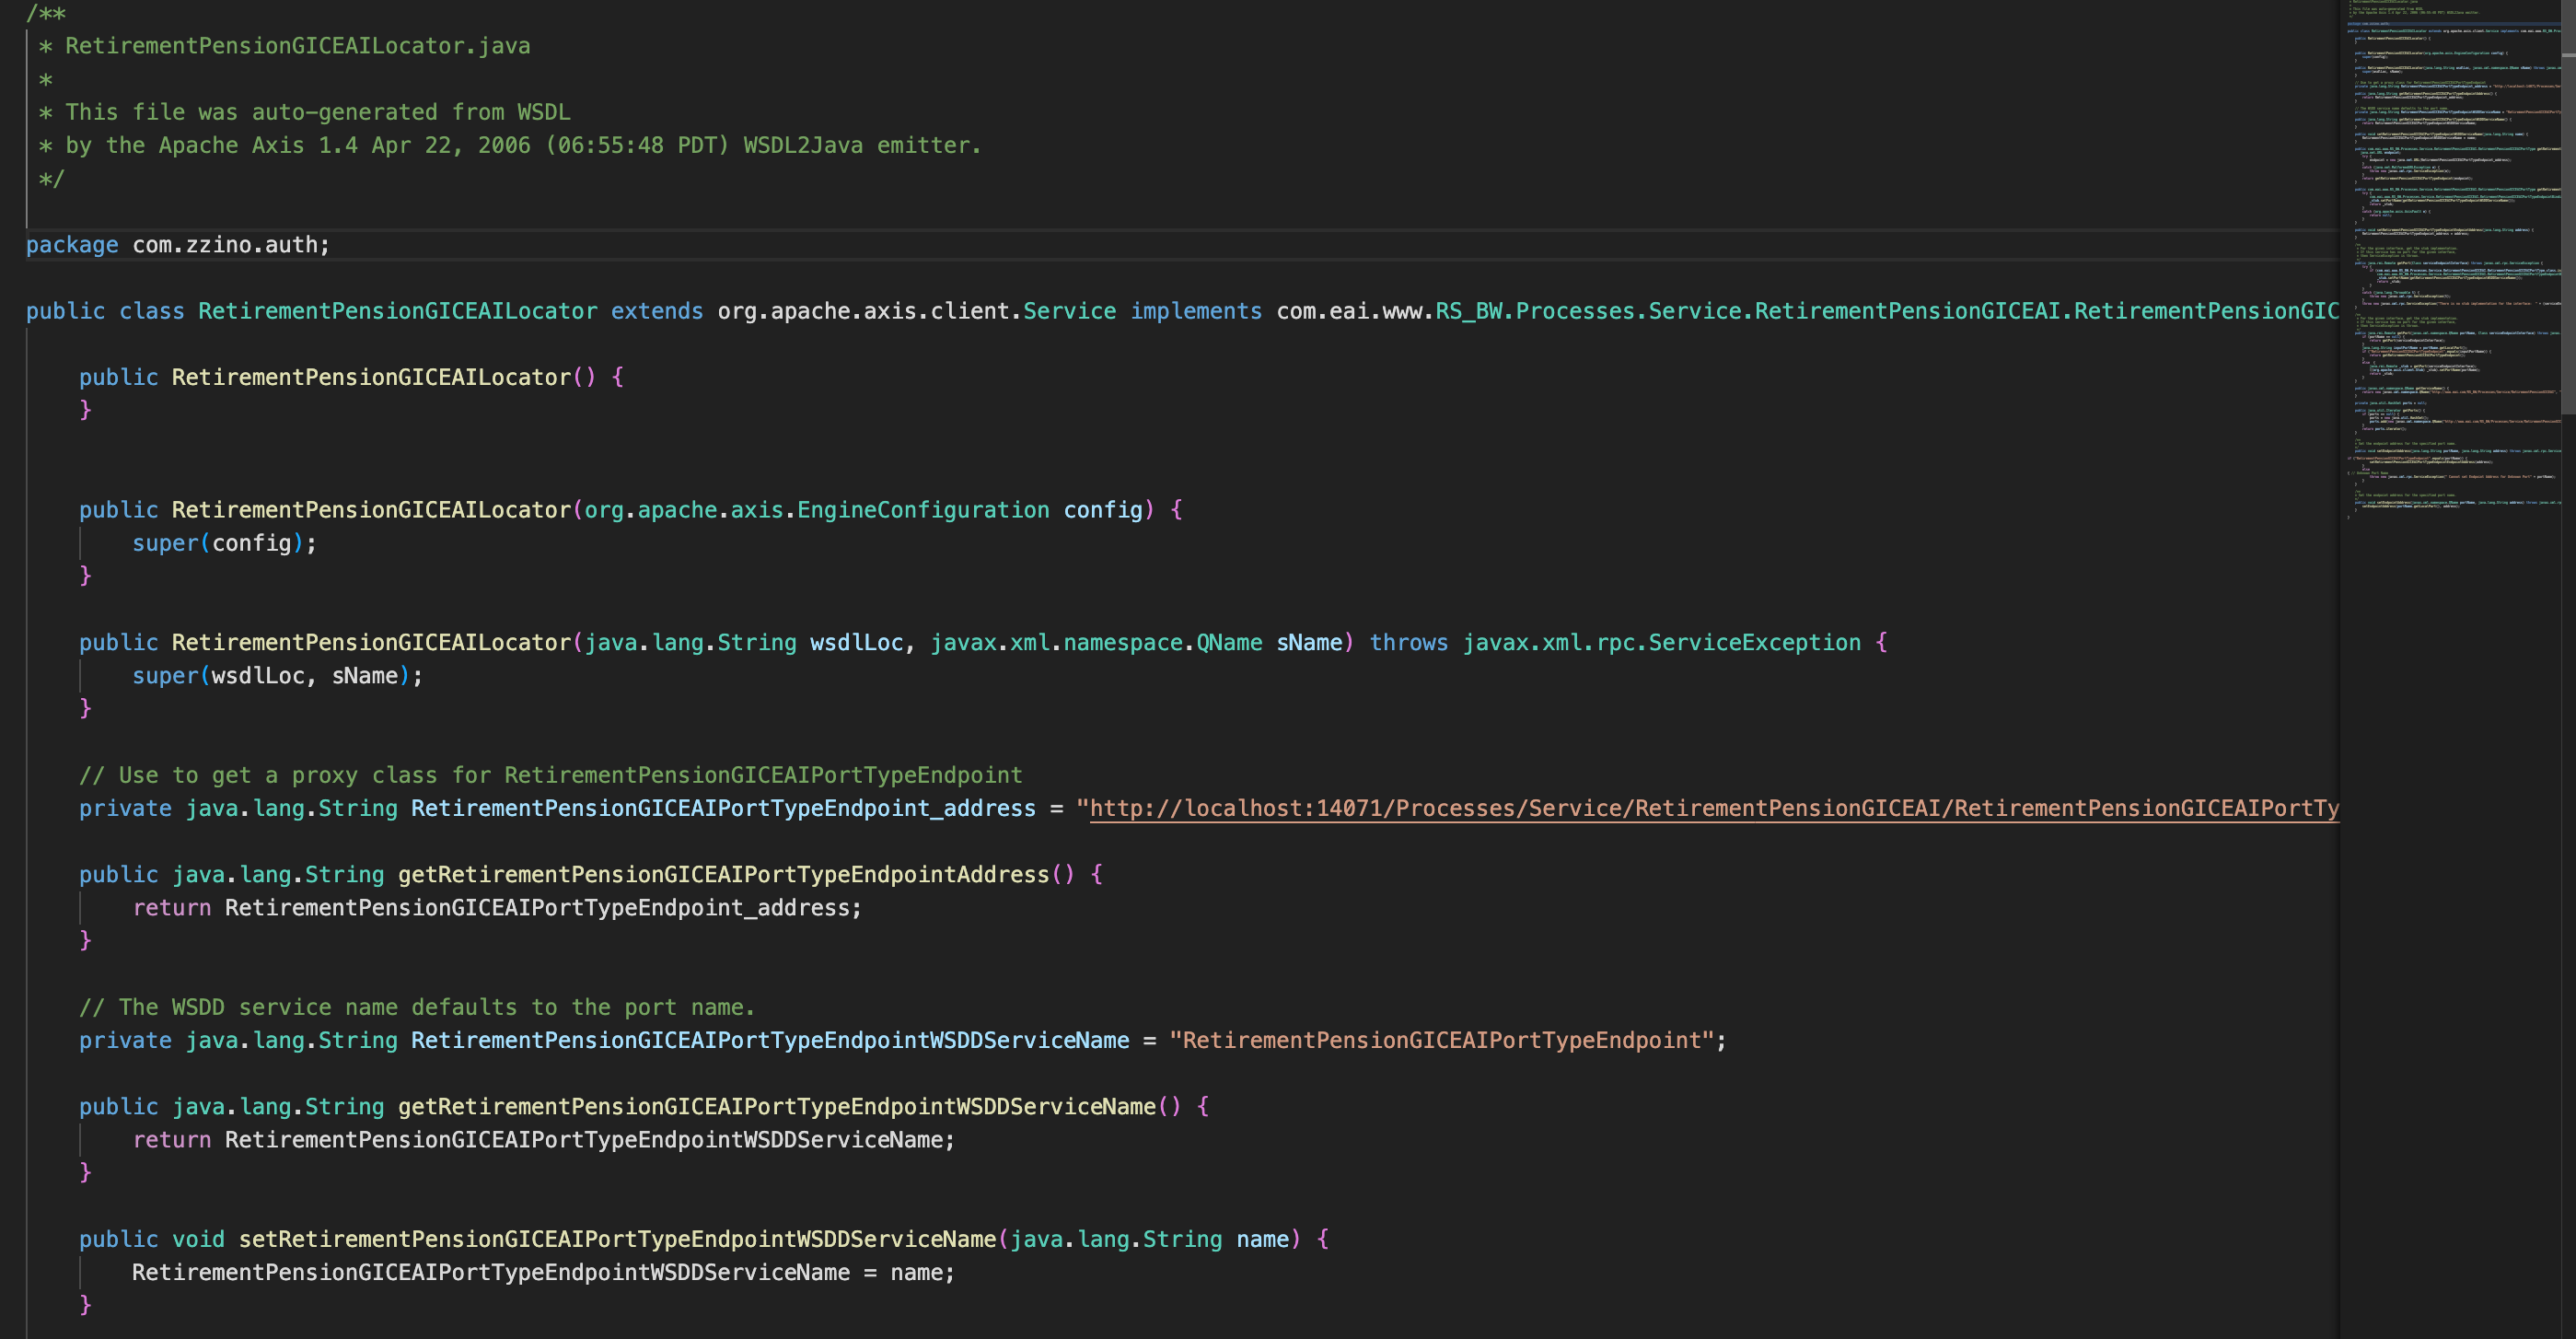Click the "RetirementPensionGICEAIPortTypeEndpoint" string literal

click(1442, 1040)
